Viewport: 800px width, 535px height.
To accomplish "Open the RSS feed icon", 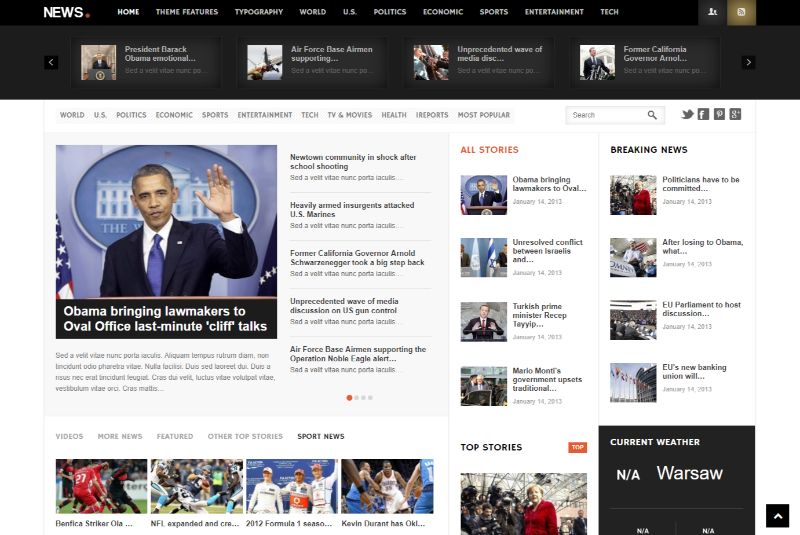I will tap(741, 12).
